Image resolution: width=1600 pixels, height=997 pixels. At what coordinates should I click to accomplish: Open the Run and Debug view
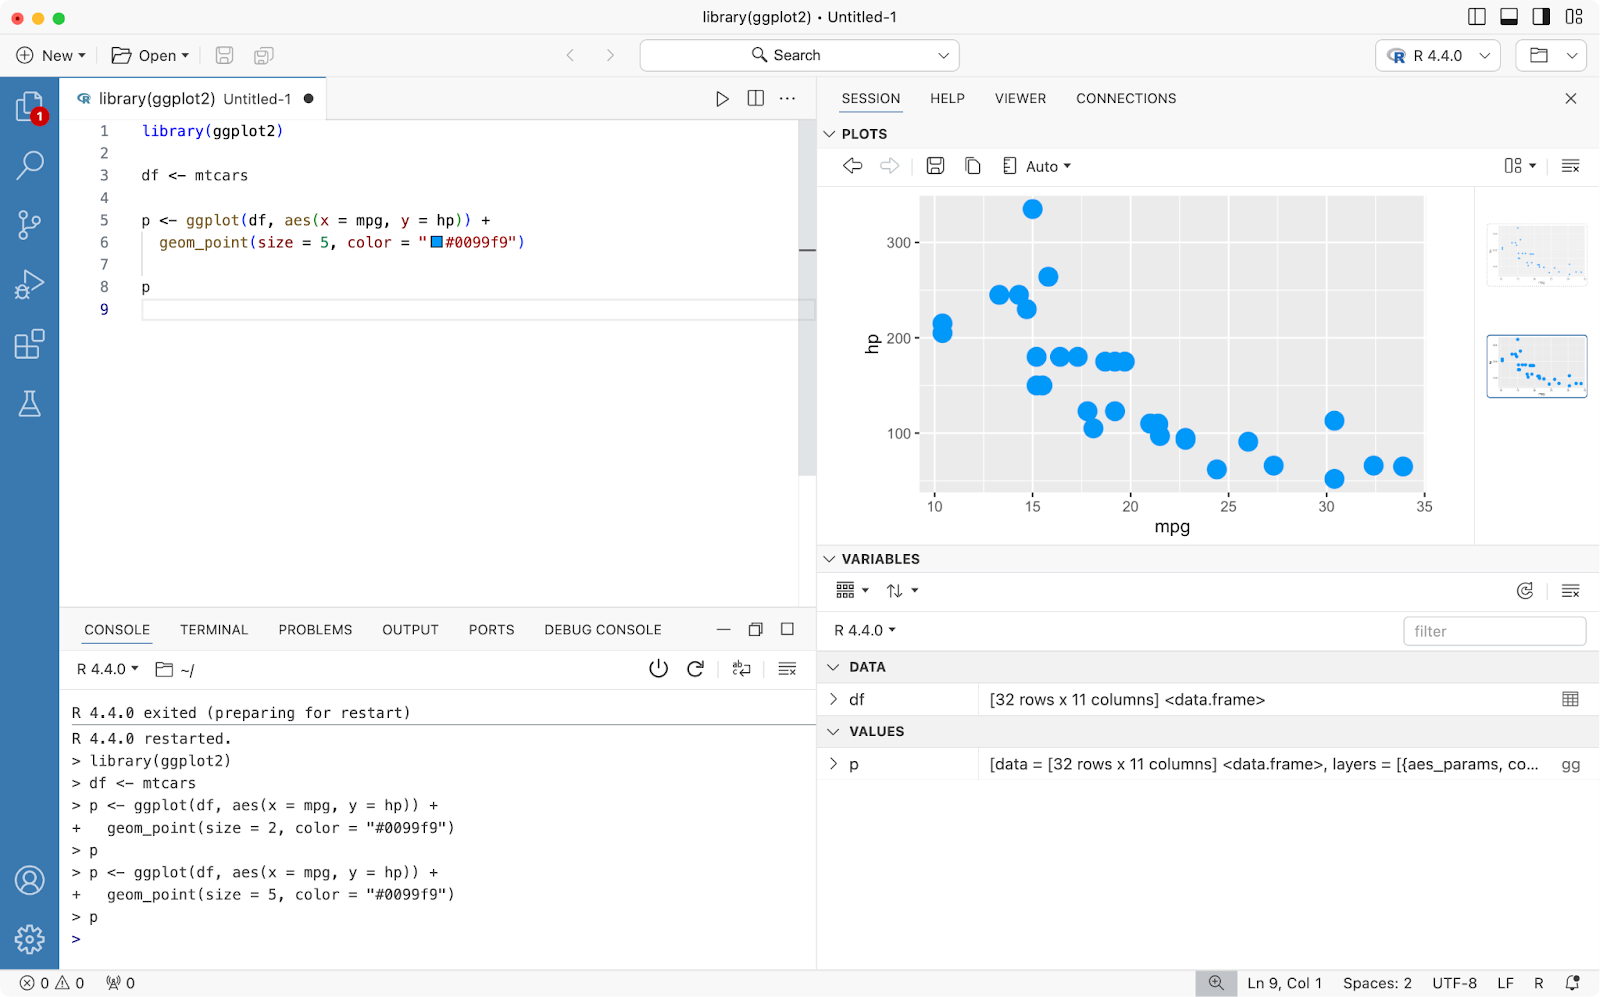coord(29,285)
